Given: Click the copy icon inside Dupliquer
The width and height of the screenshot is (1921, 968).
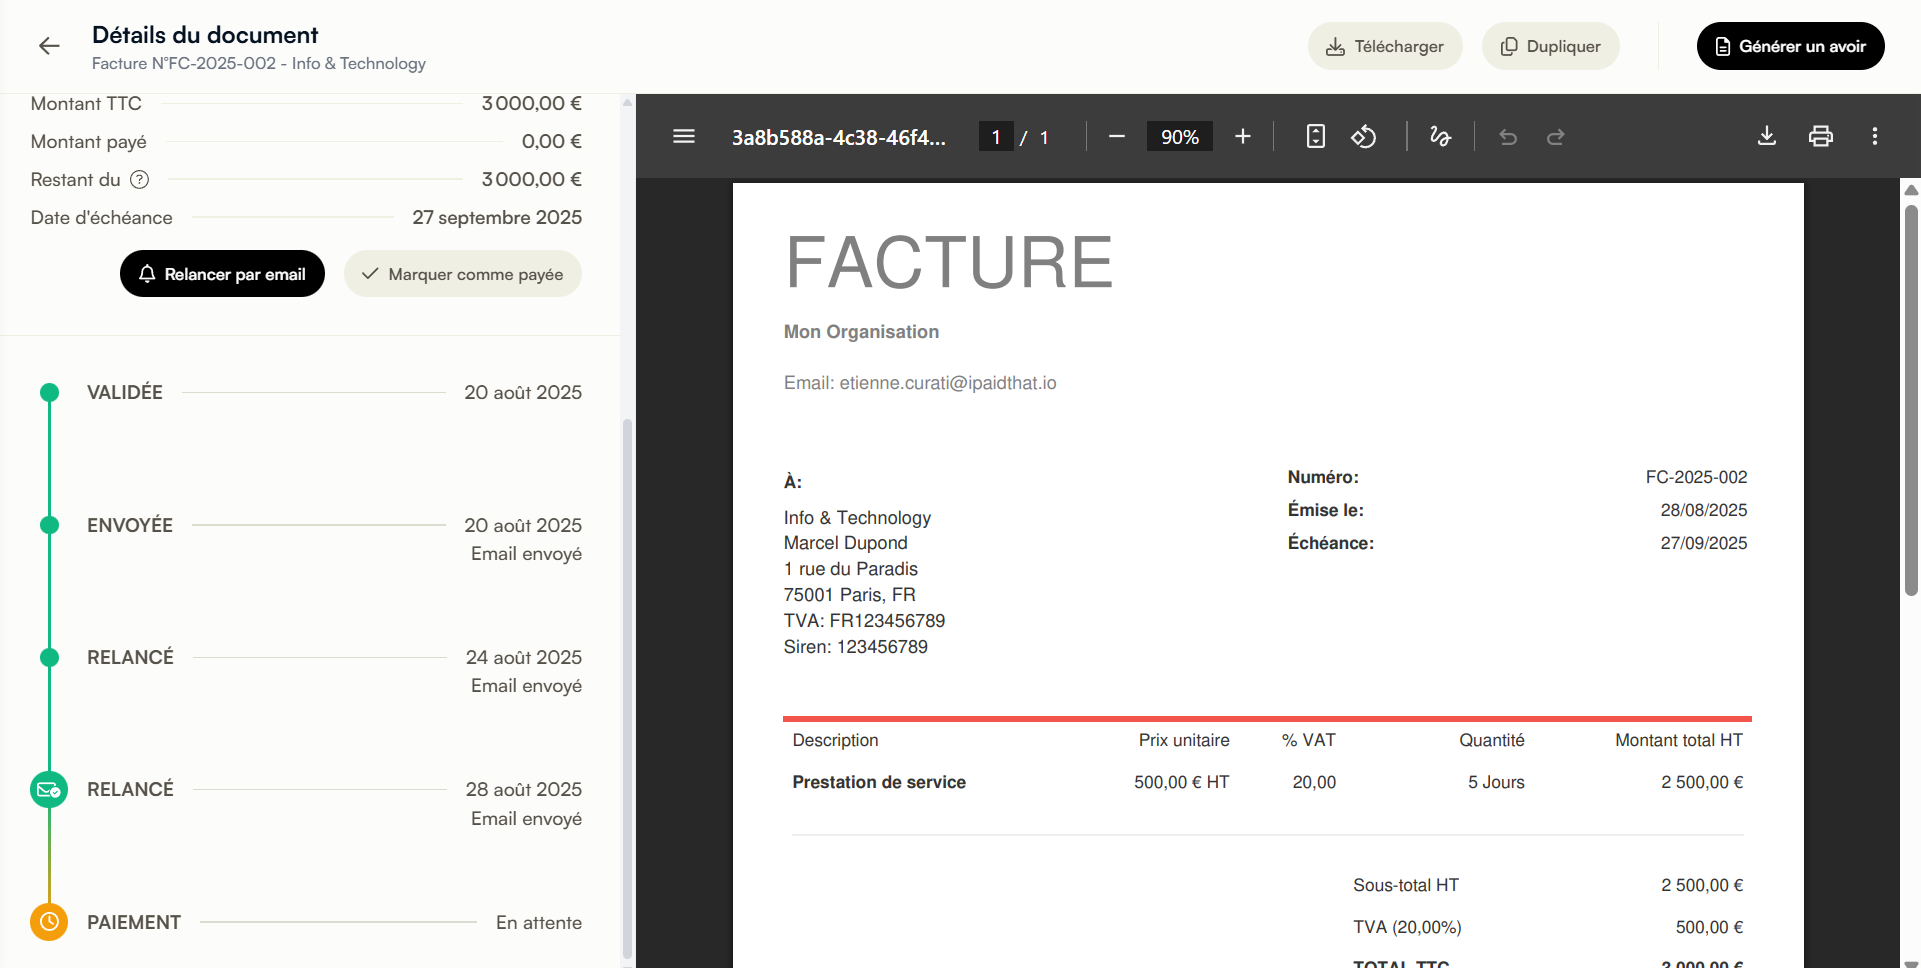Looking at the screenshot, I should pyautogui.click(x=1509, y=46).
